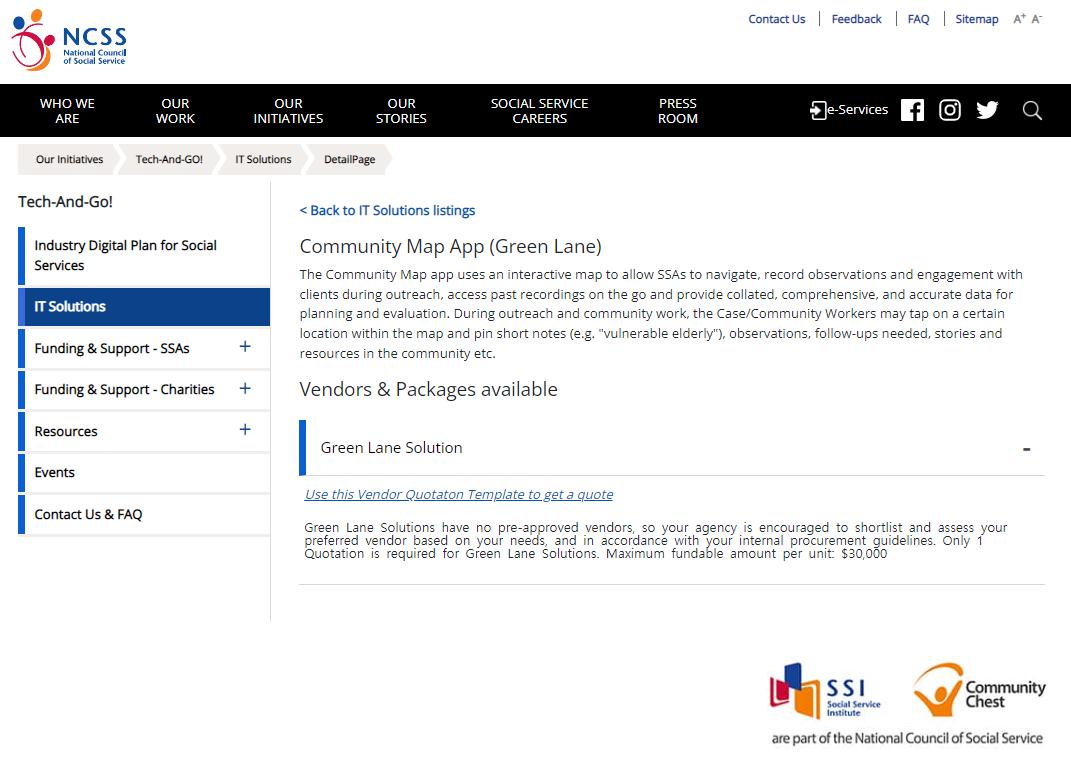Click the SSI Social Service Institute logo
1071x758 pixels.
click(826, 691)
